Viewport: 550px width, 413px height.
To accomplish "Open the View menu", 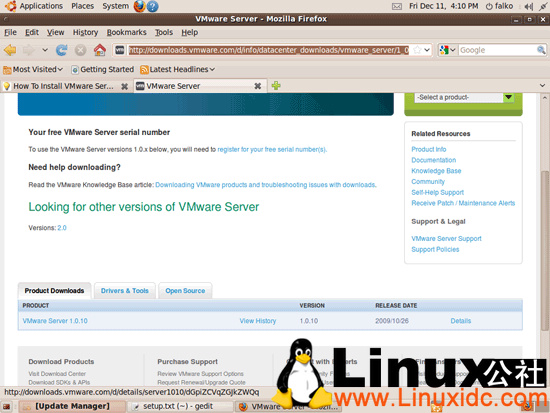I will pos(55,32).
